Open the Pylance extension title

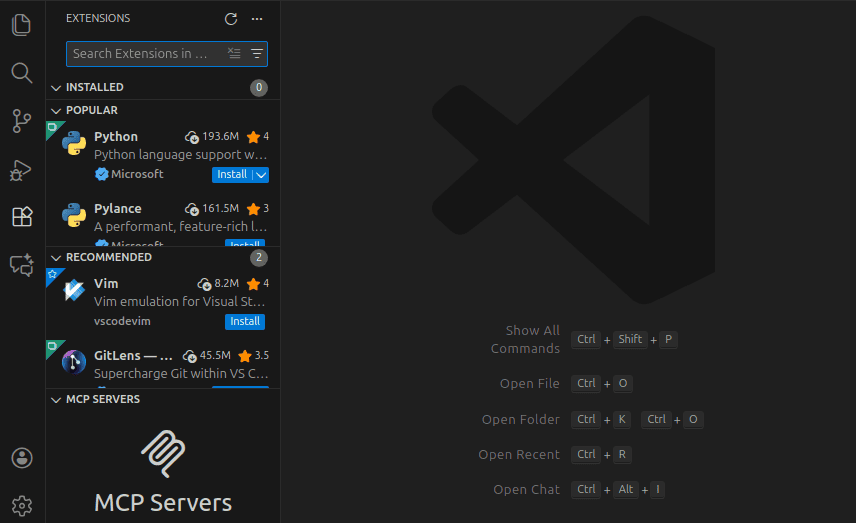pos(117,209)
